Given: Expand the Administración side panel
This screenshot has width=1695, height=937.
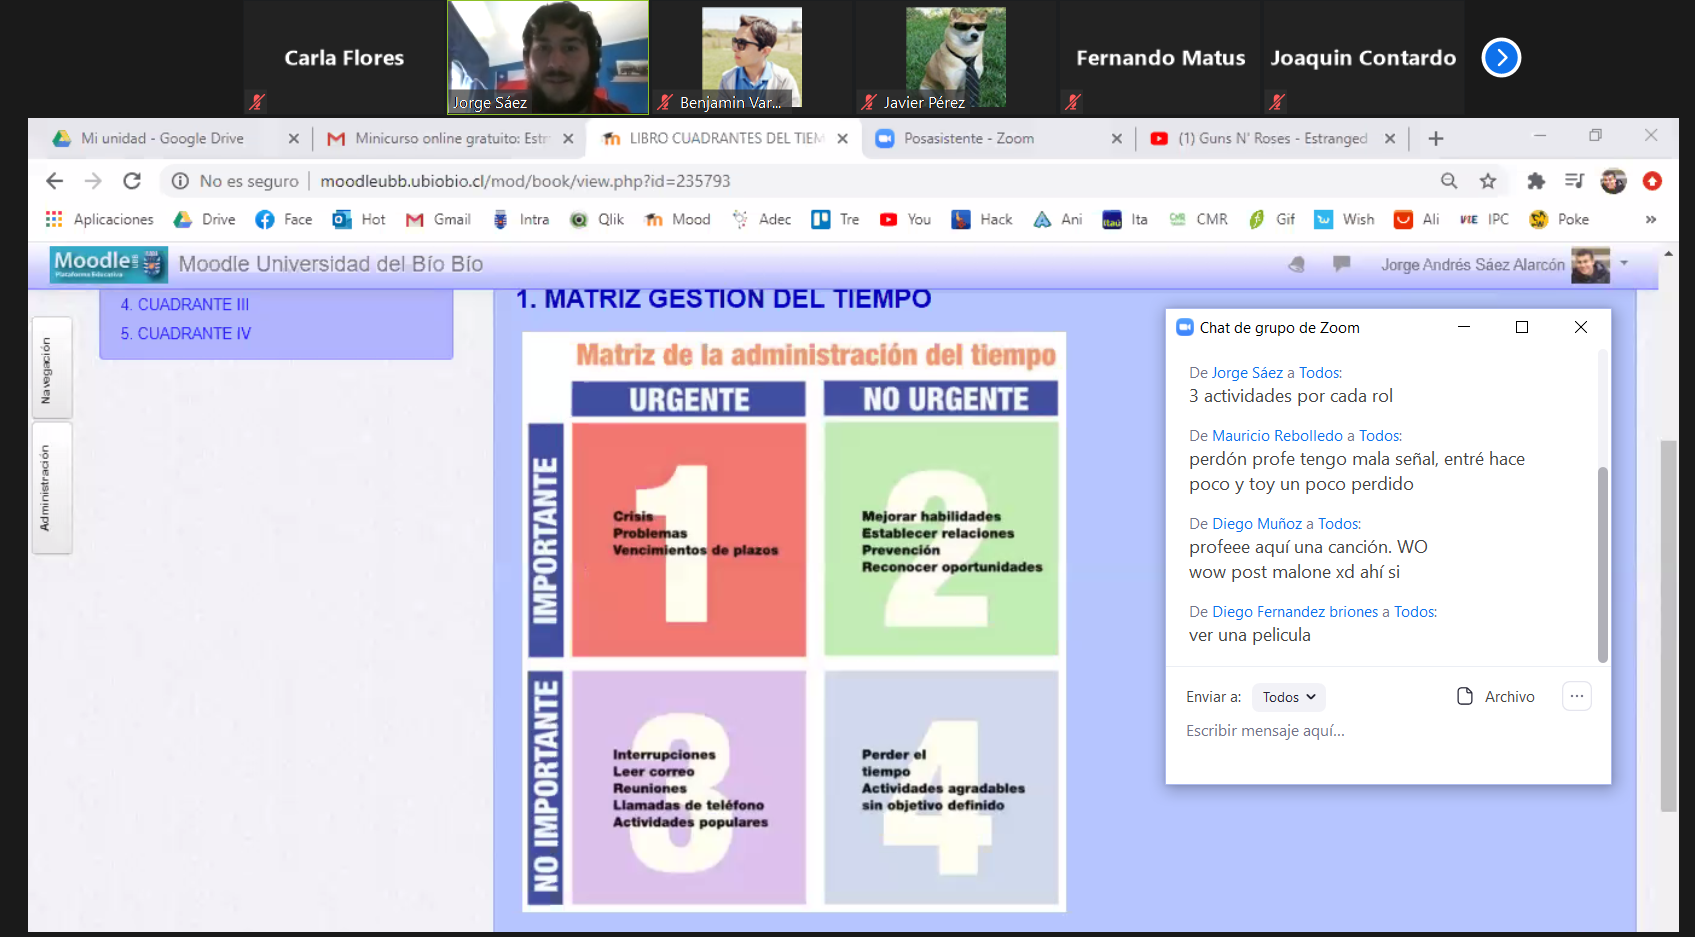Looking at the screenshot, I should [46, 488].
